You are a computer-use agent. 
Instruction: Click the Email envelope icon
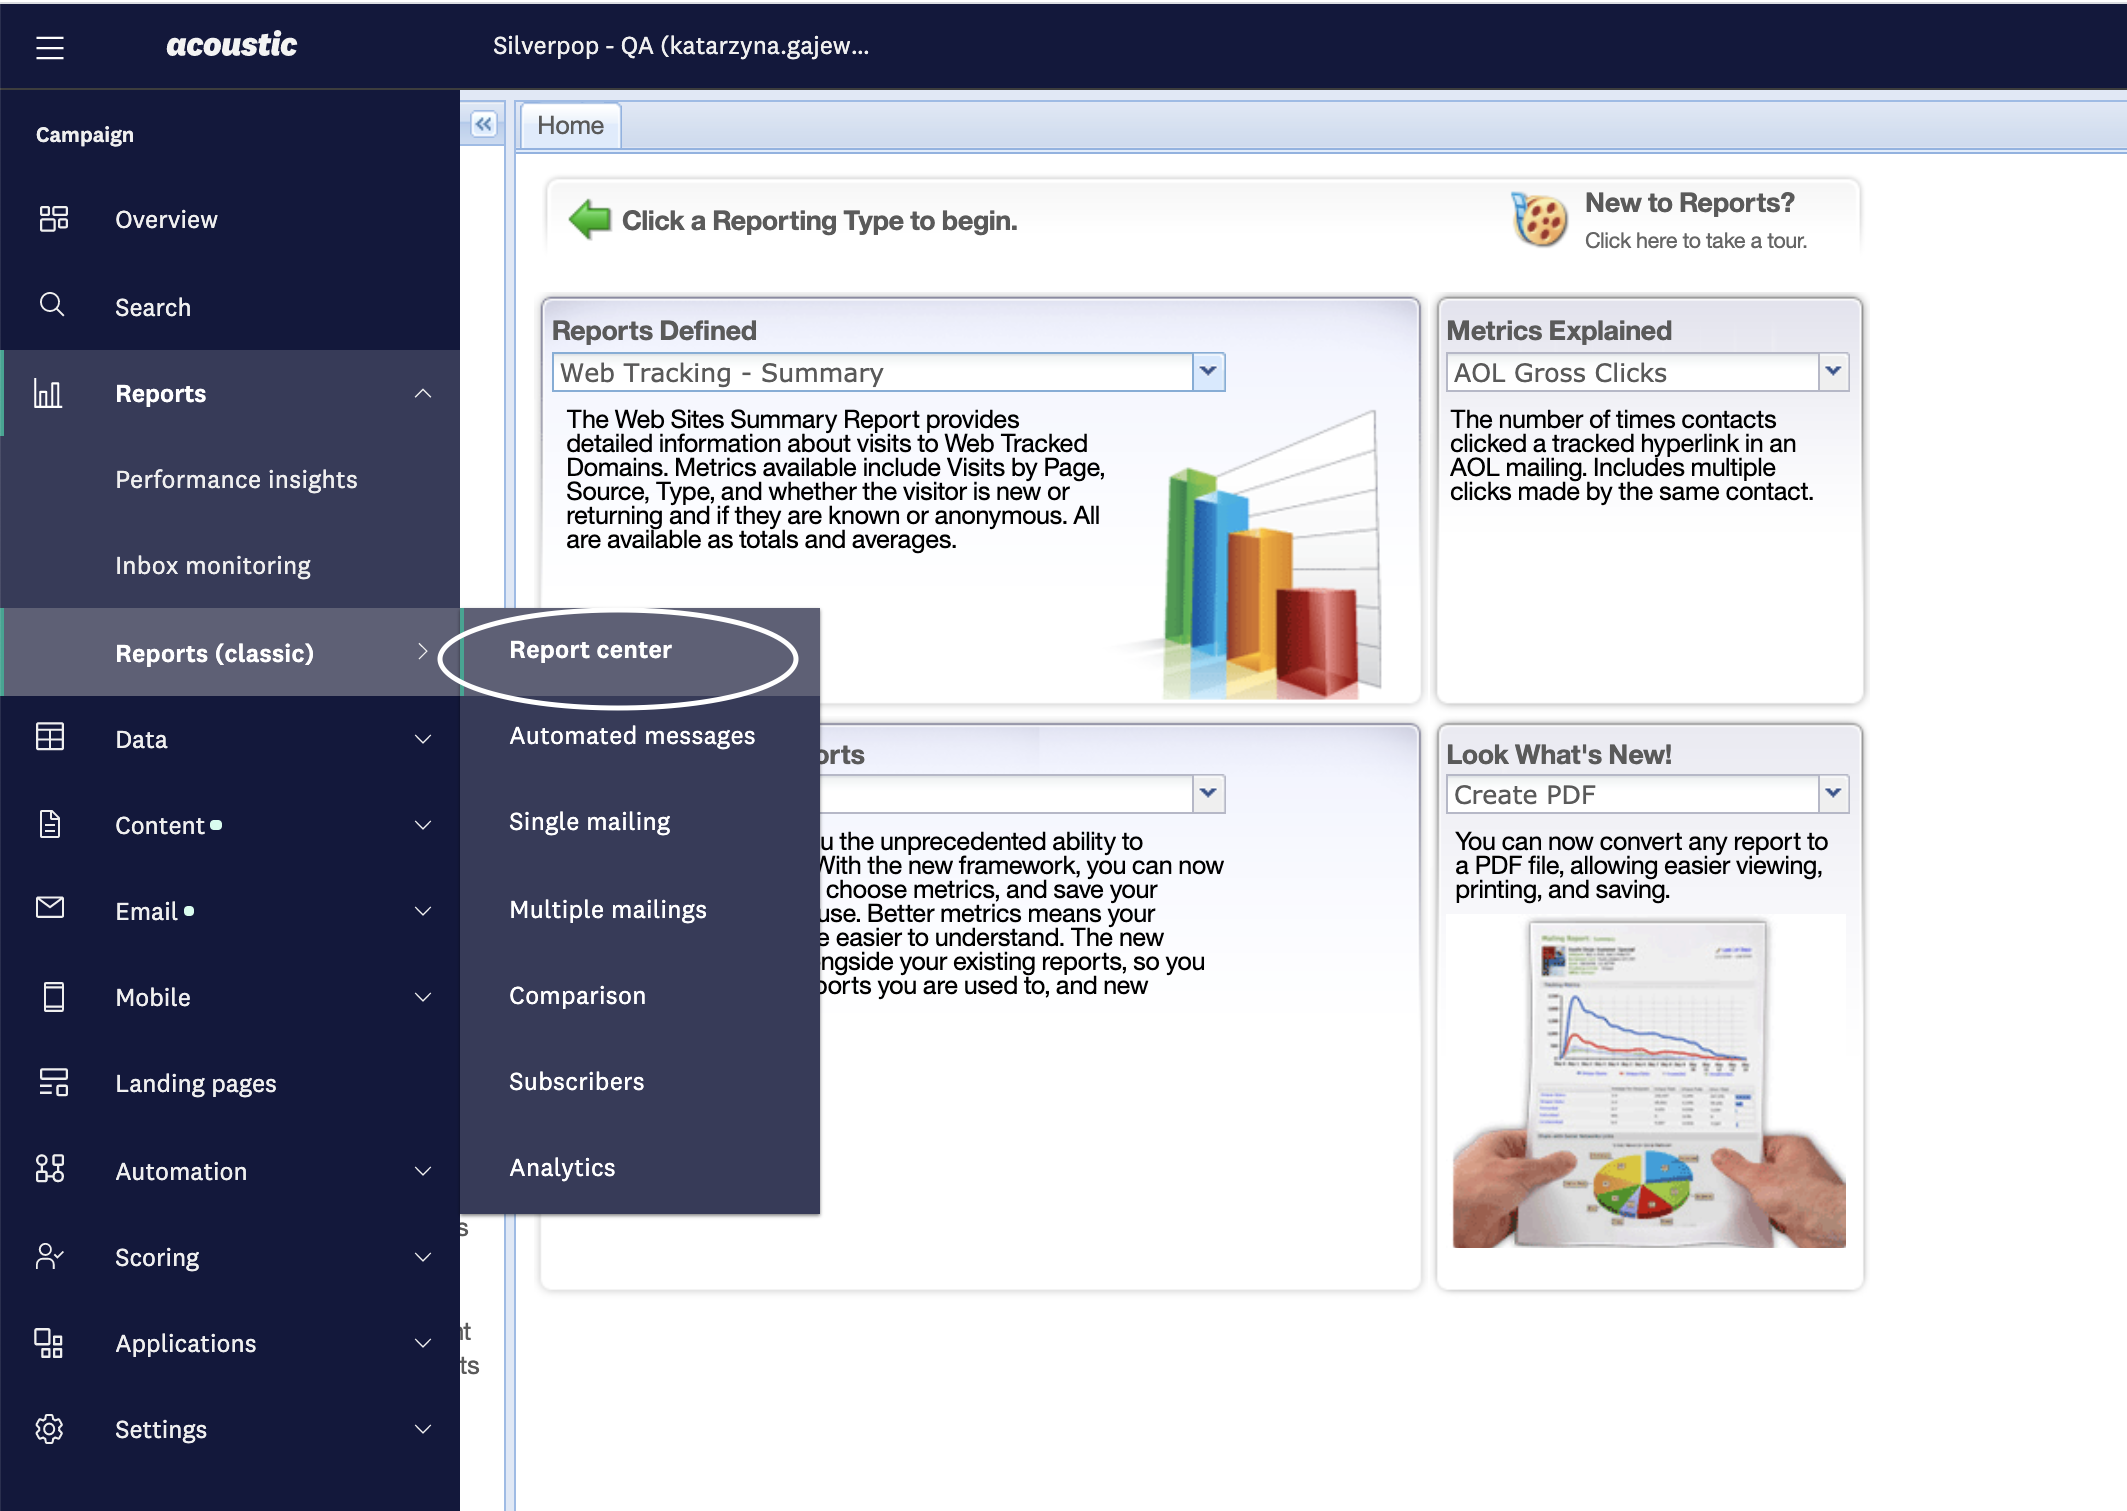(50, 908)
